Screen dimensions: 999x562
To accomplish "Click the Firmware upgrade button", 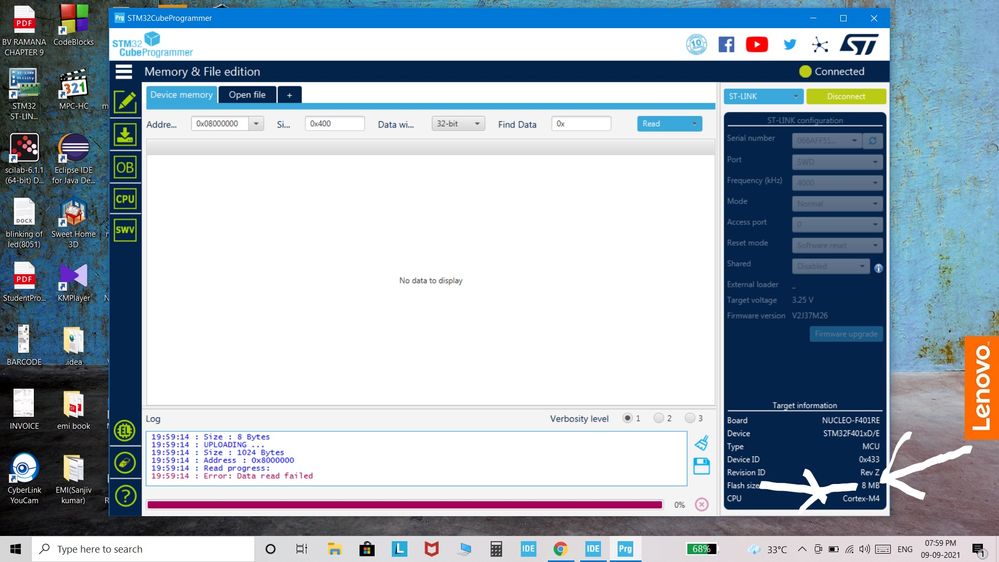I will click(846, 334).
